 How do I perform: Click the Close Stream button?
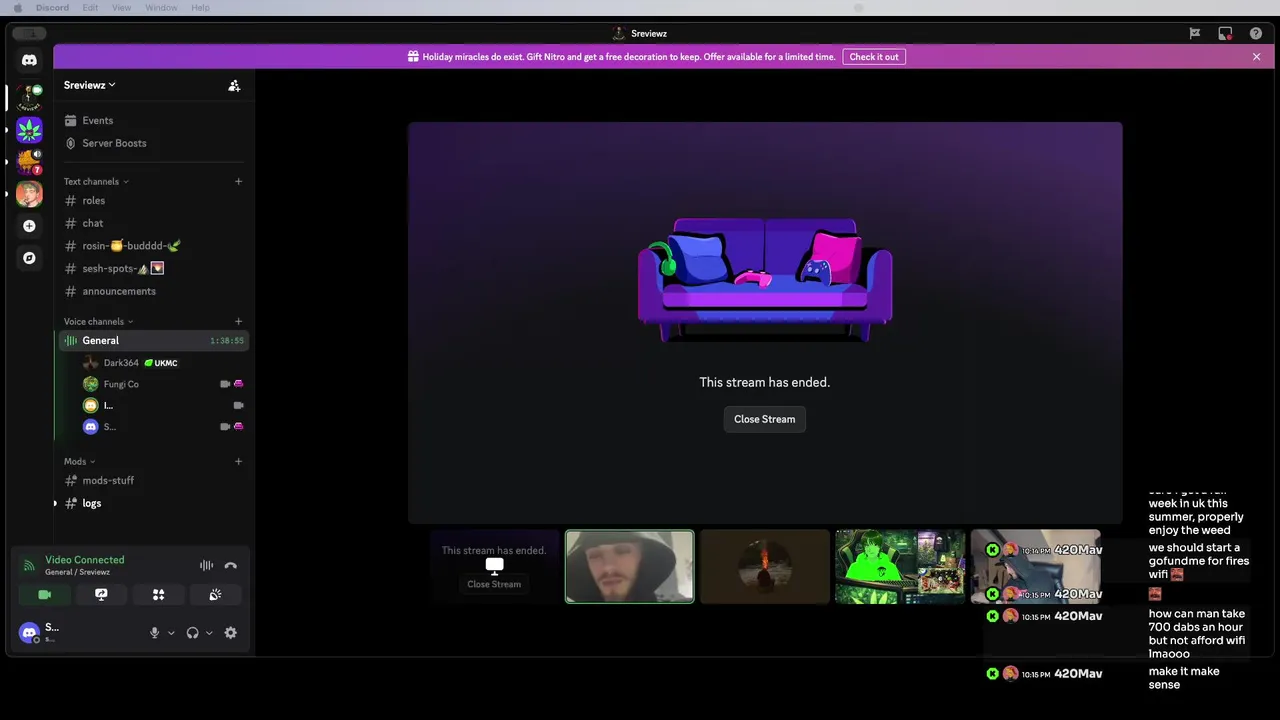[764, 419]
